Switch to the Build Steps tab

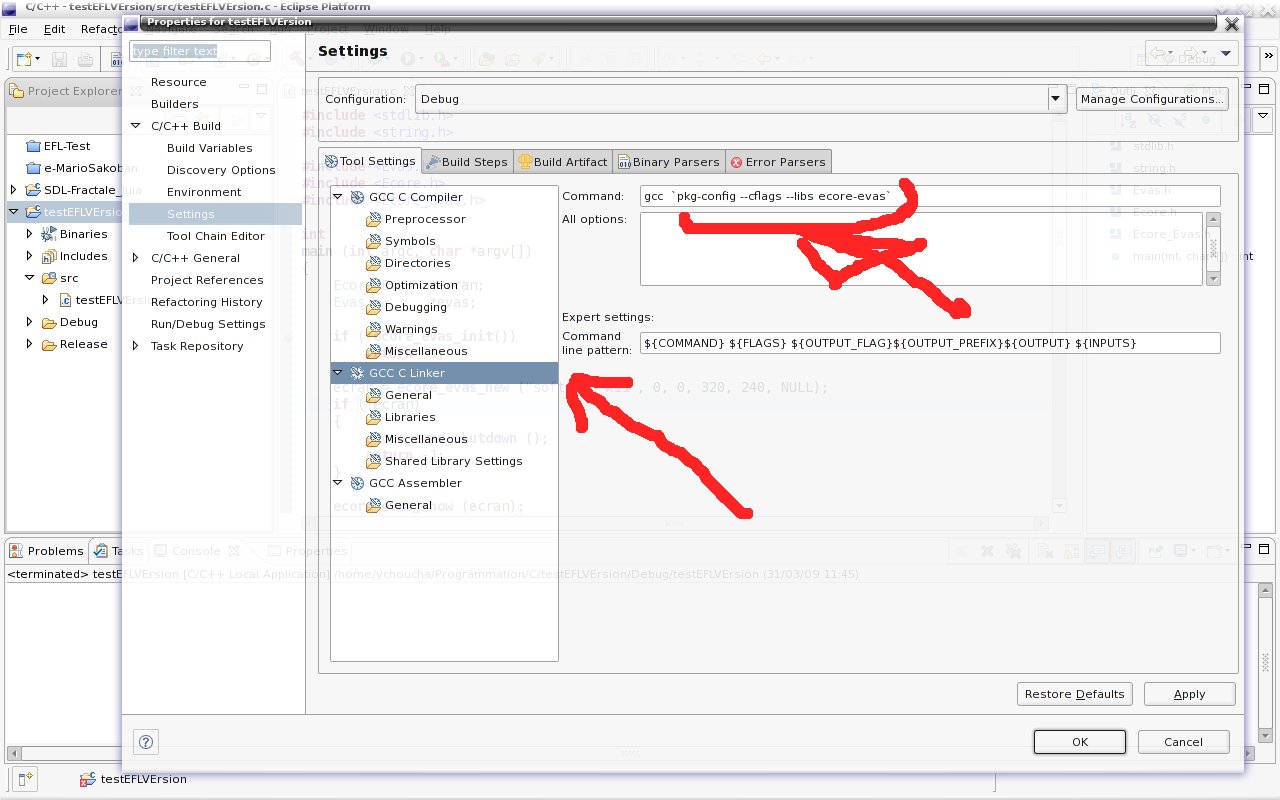467,161
